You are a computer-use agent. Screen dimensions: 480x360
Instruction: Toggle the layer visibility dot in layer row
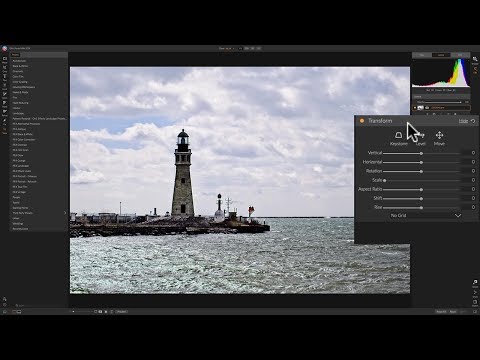415,108
